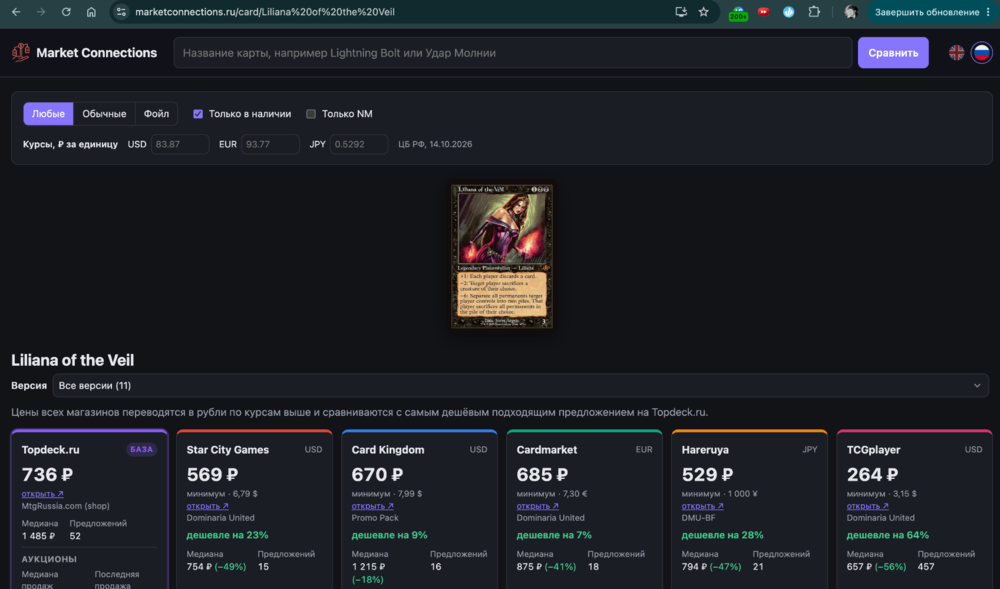This screenshot has height=589, width=1000.
Task: Select the 'Обычные' finish filter
Action: click(x=104, y=114)
